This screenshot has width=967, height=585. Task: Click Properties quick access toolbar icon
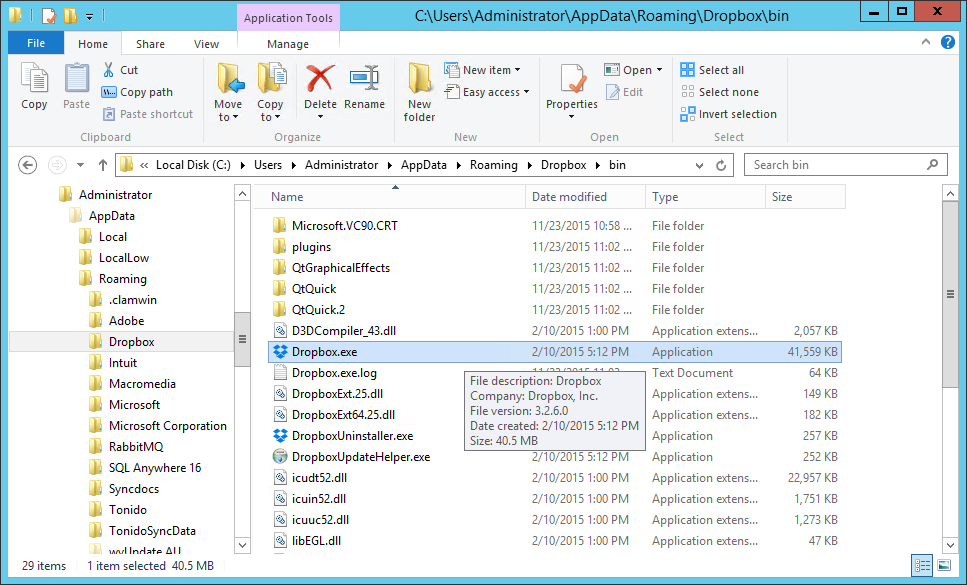[x=49, y=15]
